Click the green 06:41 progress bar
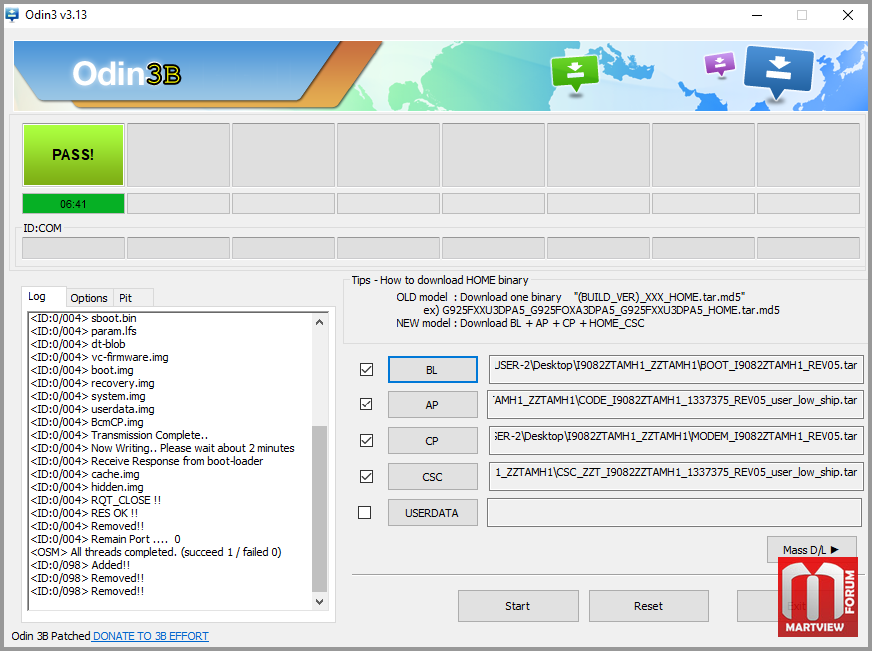 pos(74,204)
